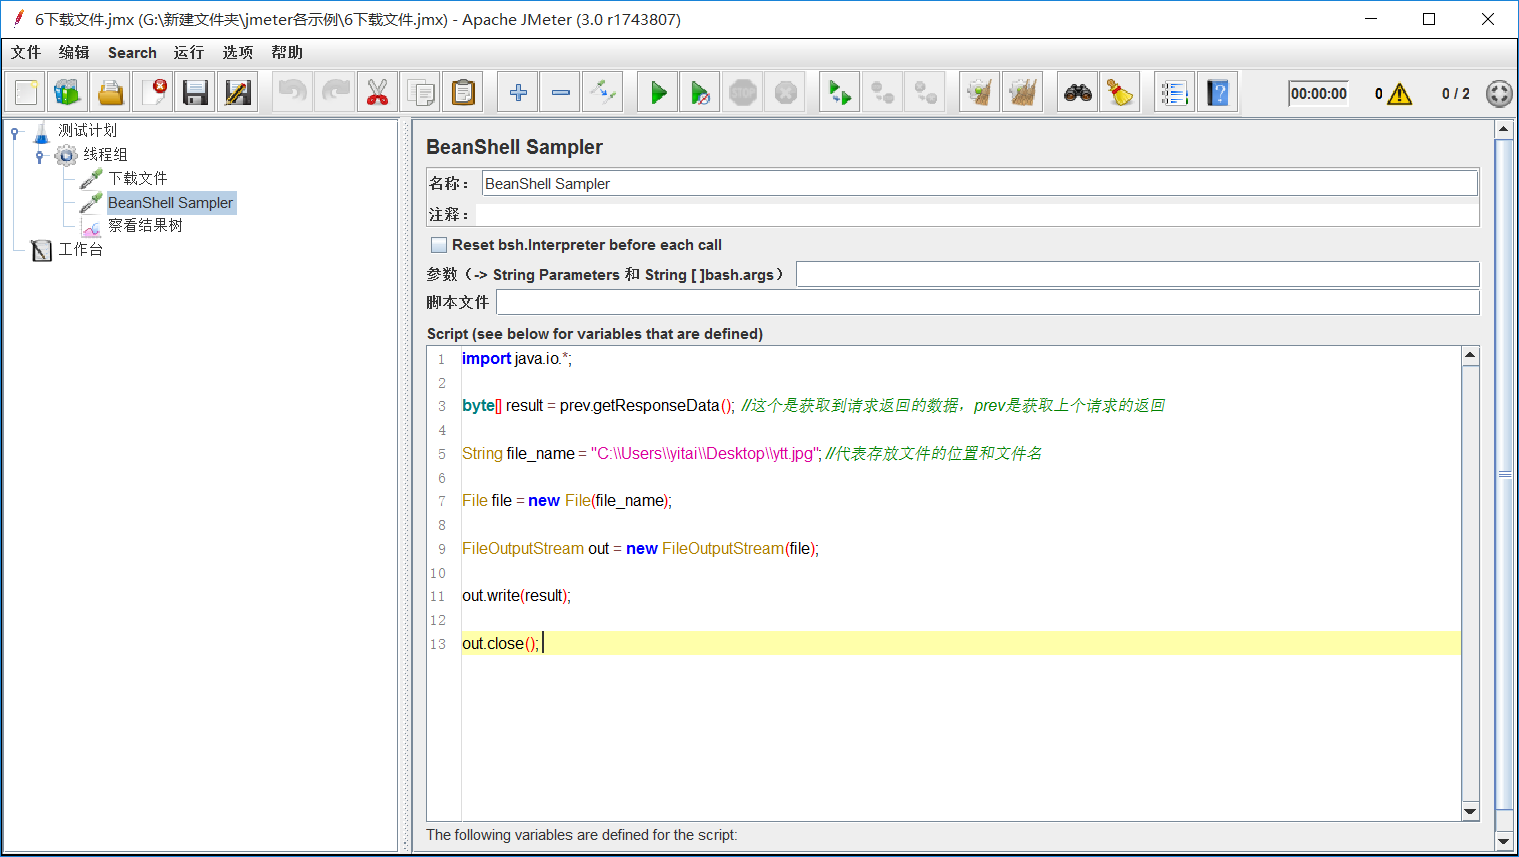Select 测试计划 root node
Image resolution: width=1519 pixels, height=857 pixels.
[88, 130]
